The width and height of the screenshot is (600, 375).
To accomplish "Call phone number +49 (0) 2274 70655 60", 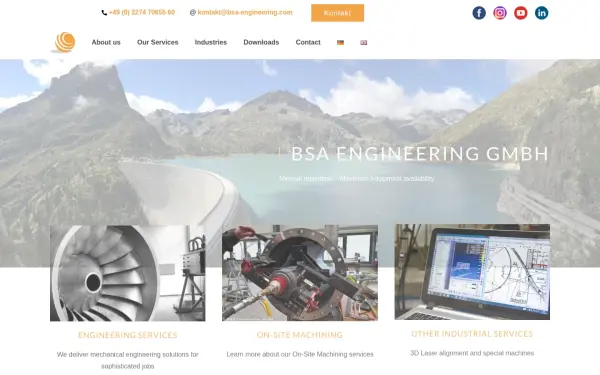I will tap(142, 12).
